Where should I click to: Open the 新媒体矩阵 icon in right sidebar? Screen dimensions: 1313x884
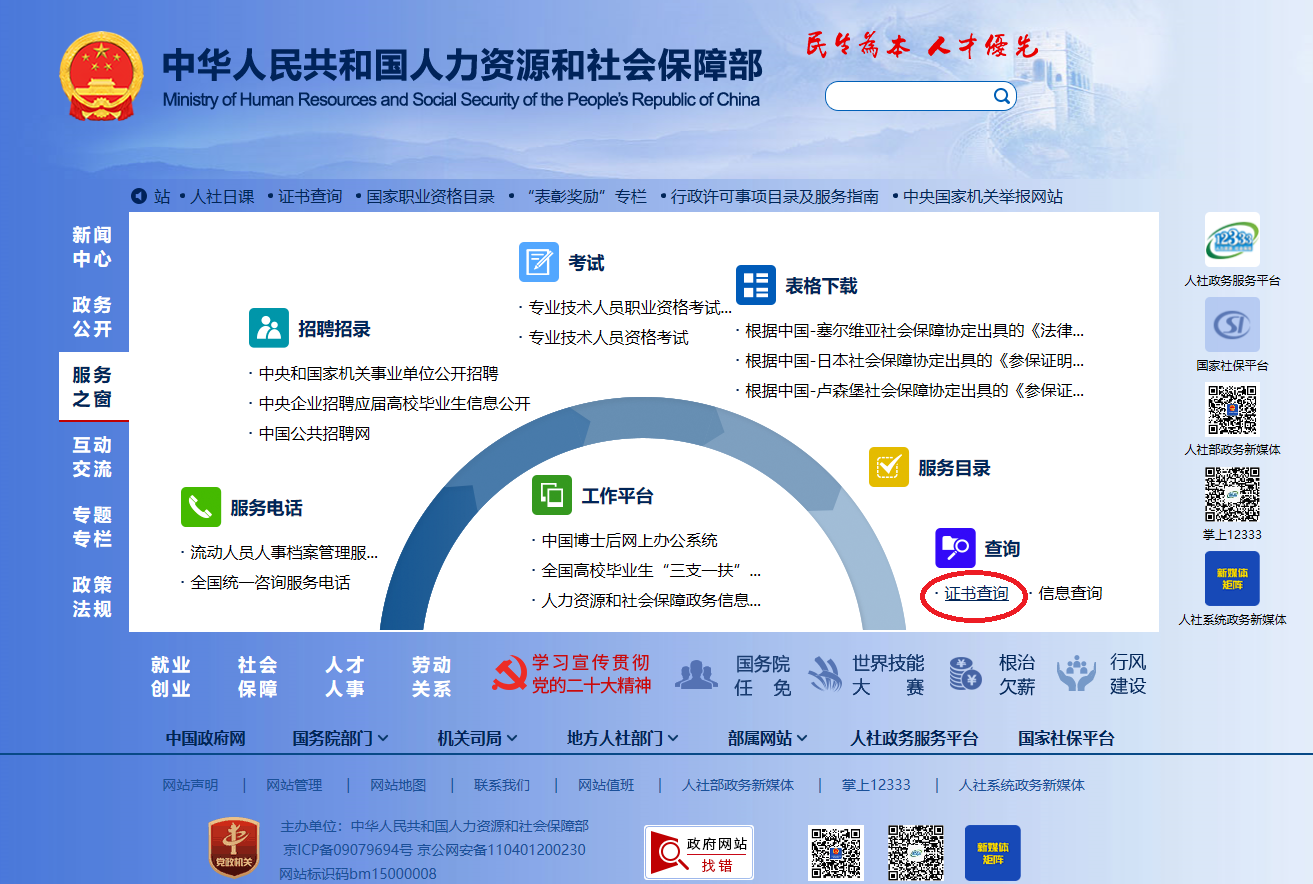pos(1232,579)
